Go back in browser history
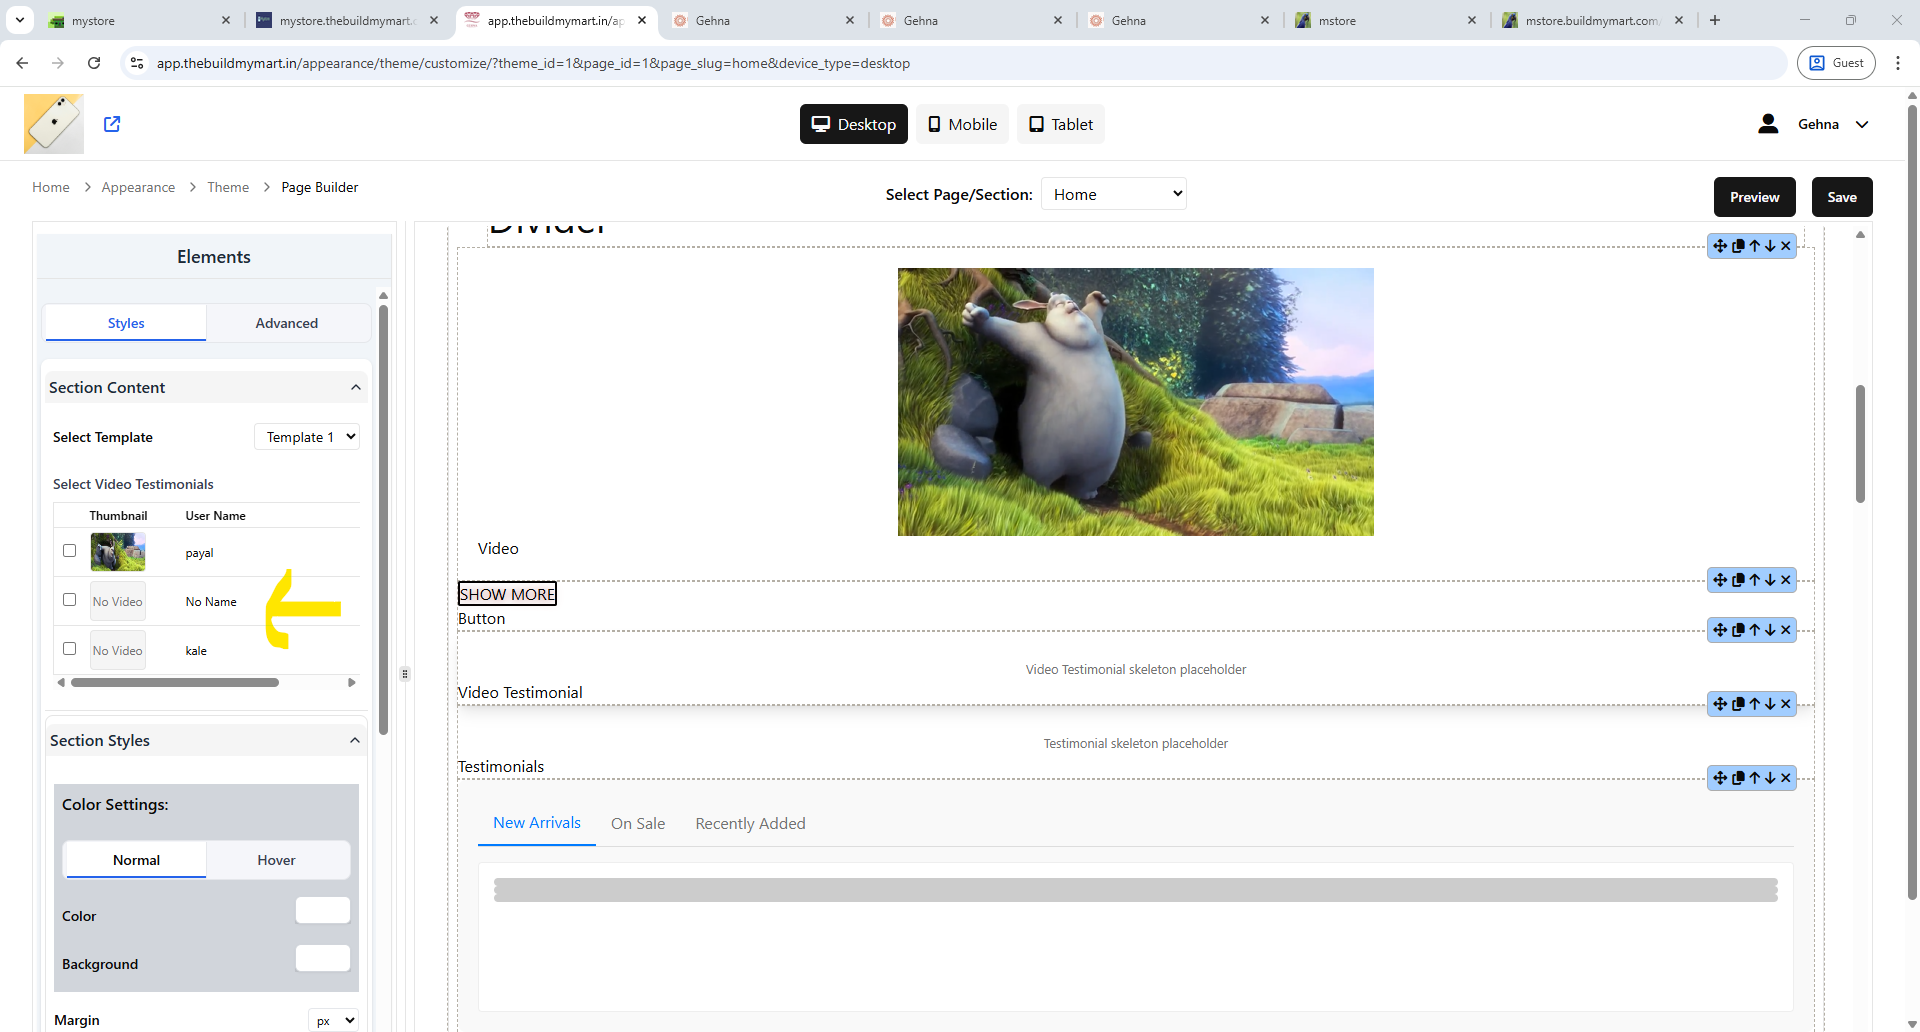 point(22,63)
